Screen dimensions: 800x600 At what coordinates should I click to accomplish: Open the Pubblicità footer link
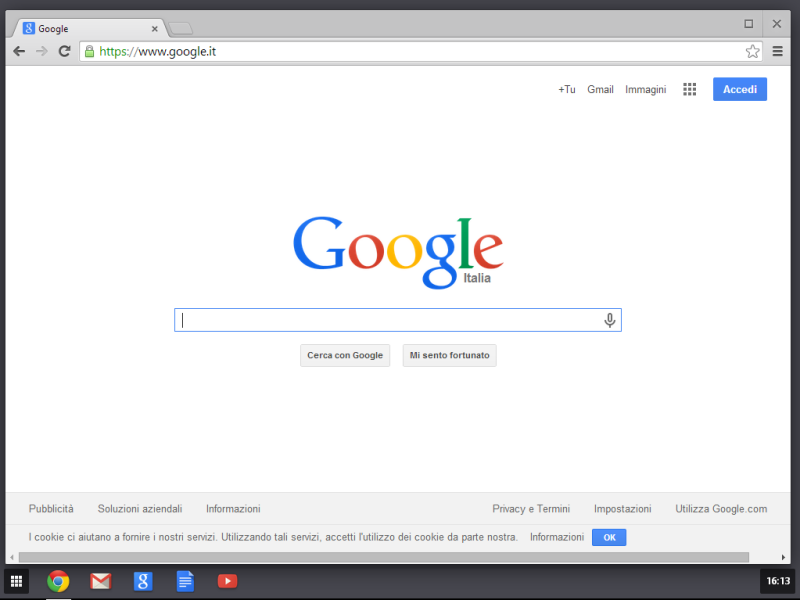click(x=51, y=509)
